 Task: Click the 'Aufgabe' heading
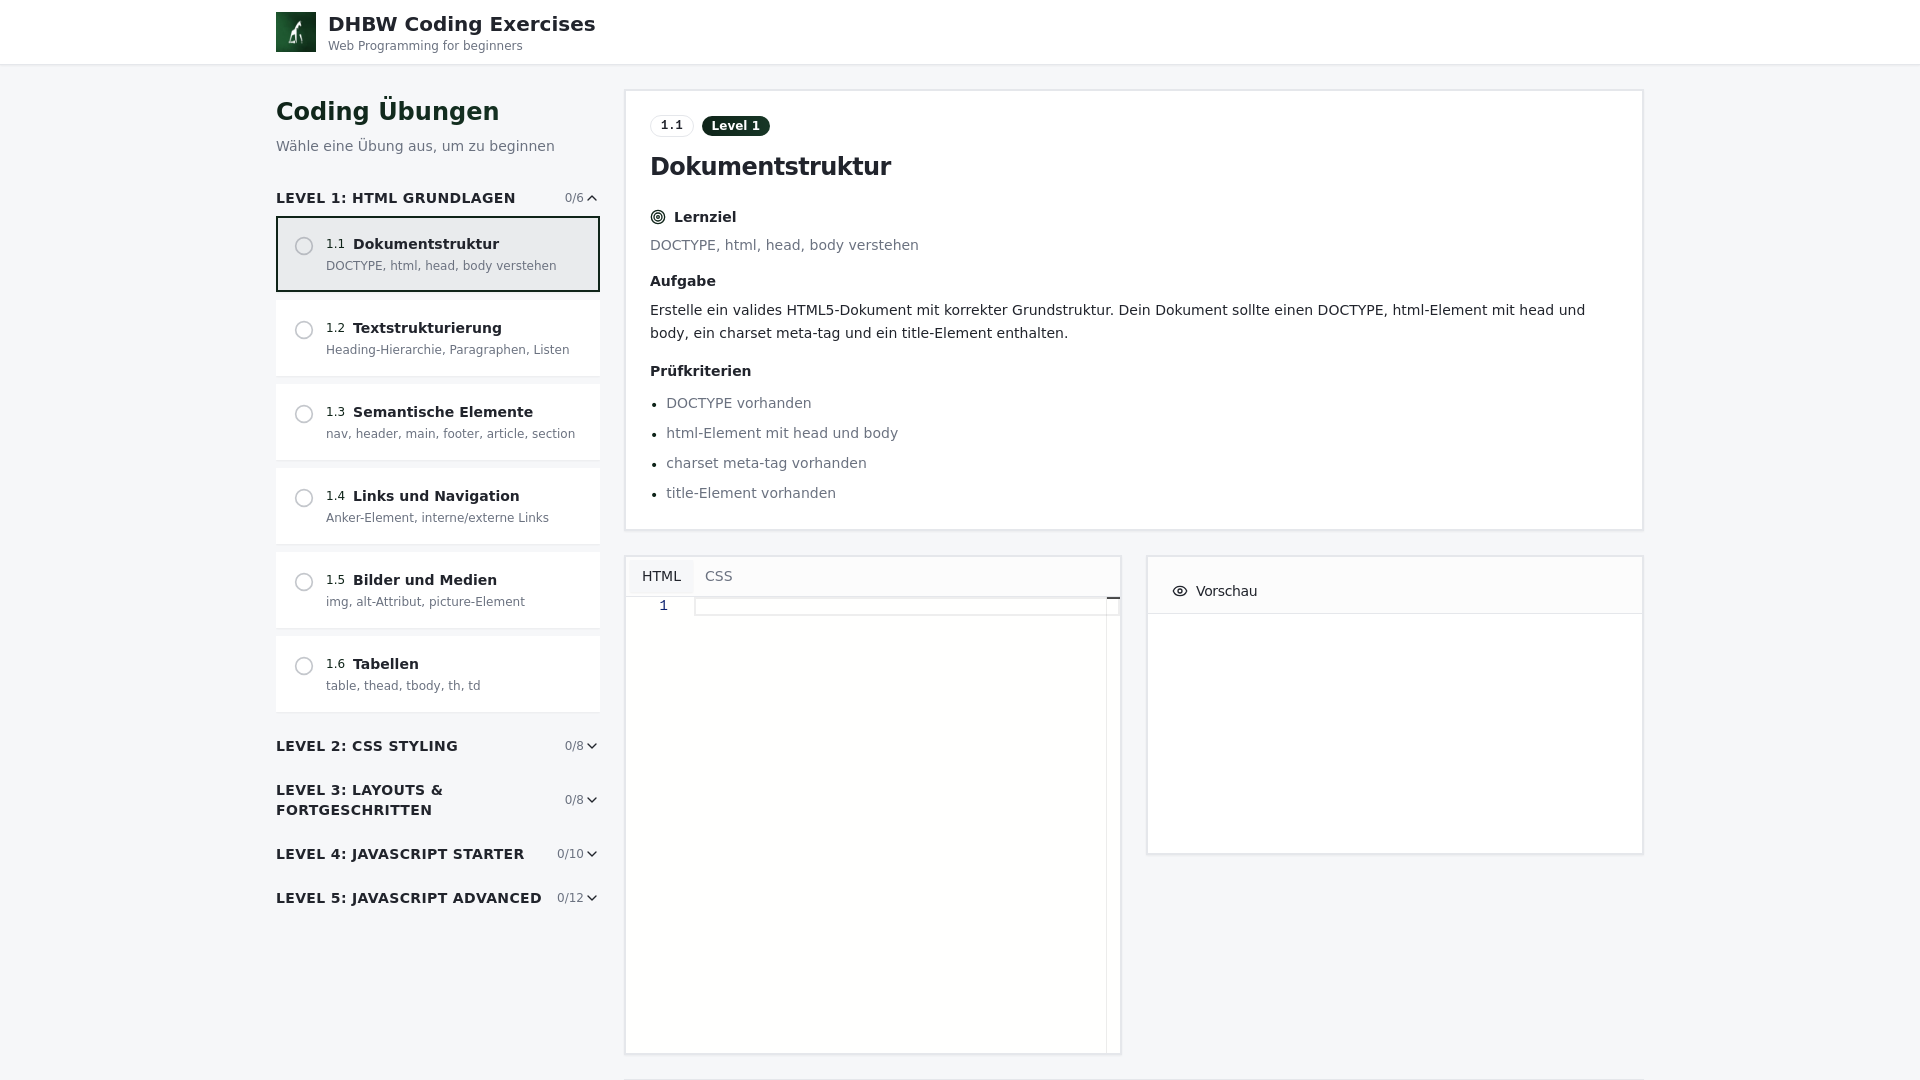point(683,281)
